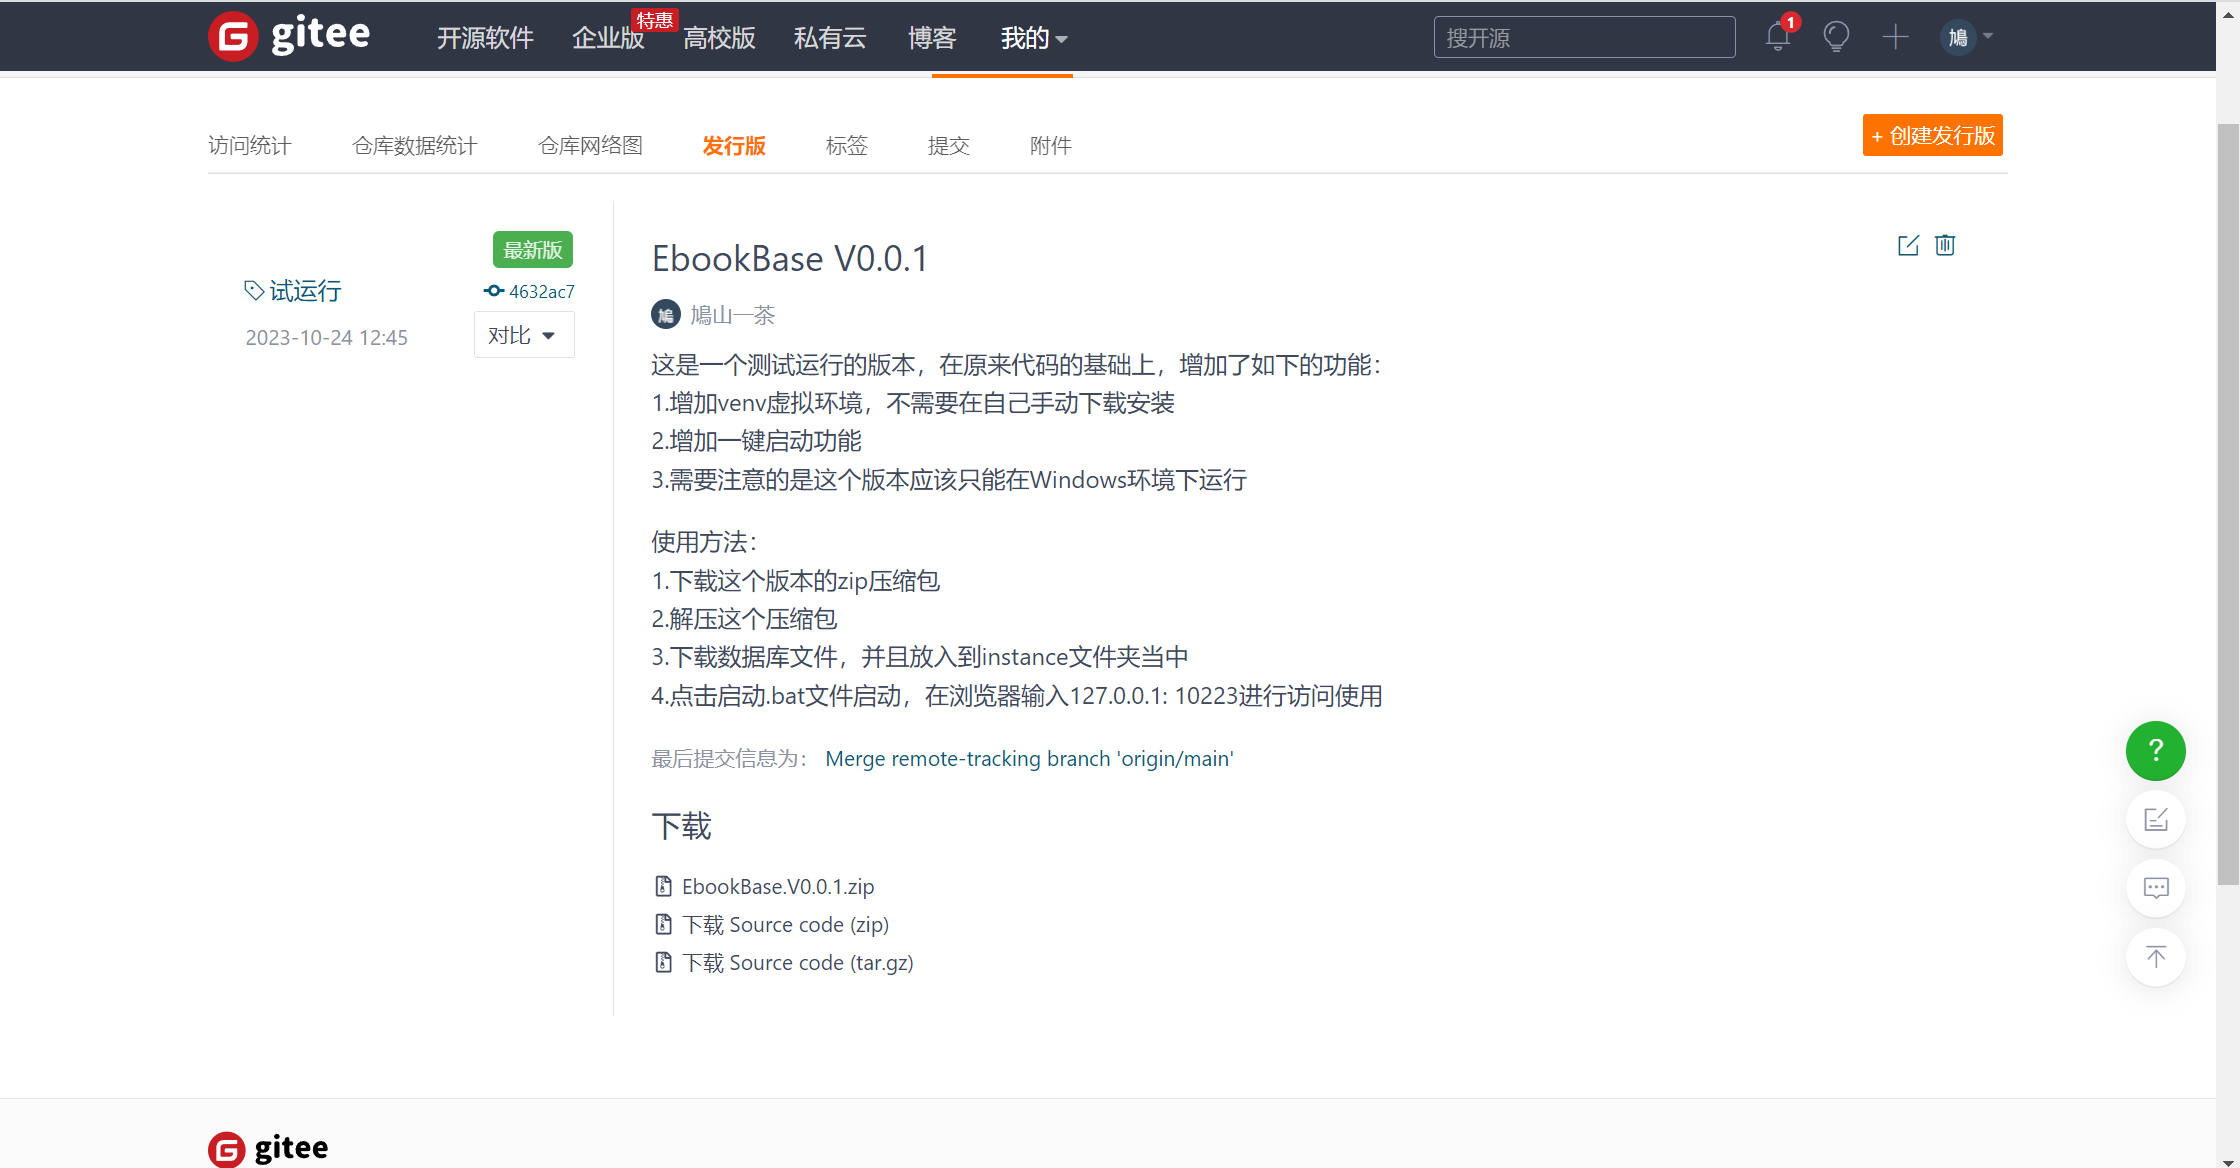Image resolution: width=2240 pixels, height=1168 pixels.
Task: Click the 最新版 green label
Action: pos(533,250)
